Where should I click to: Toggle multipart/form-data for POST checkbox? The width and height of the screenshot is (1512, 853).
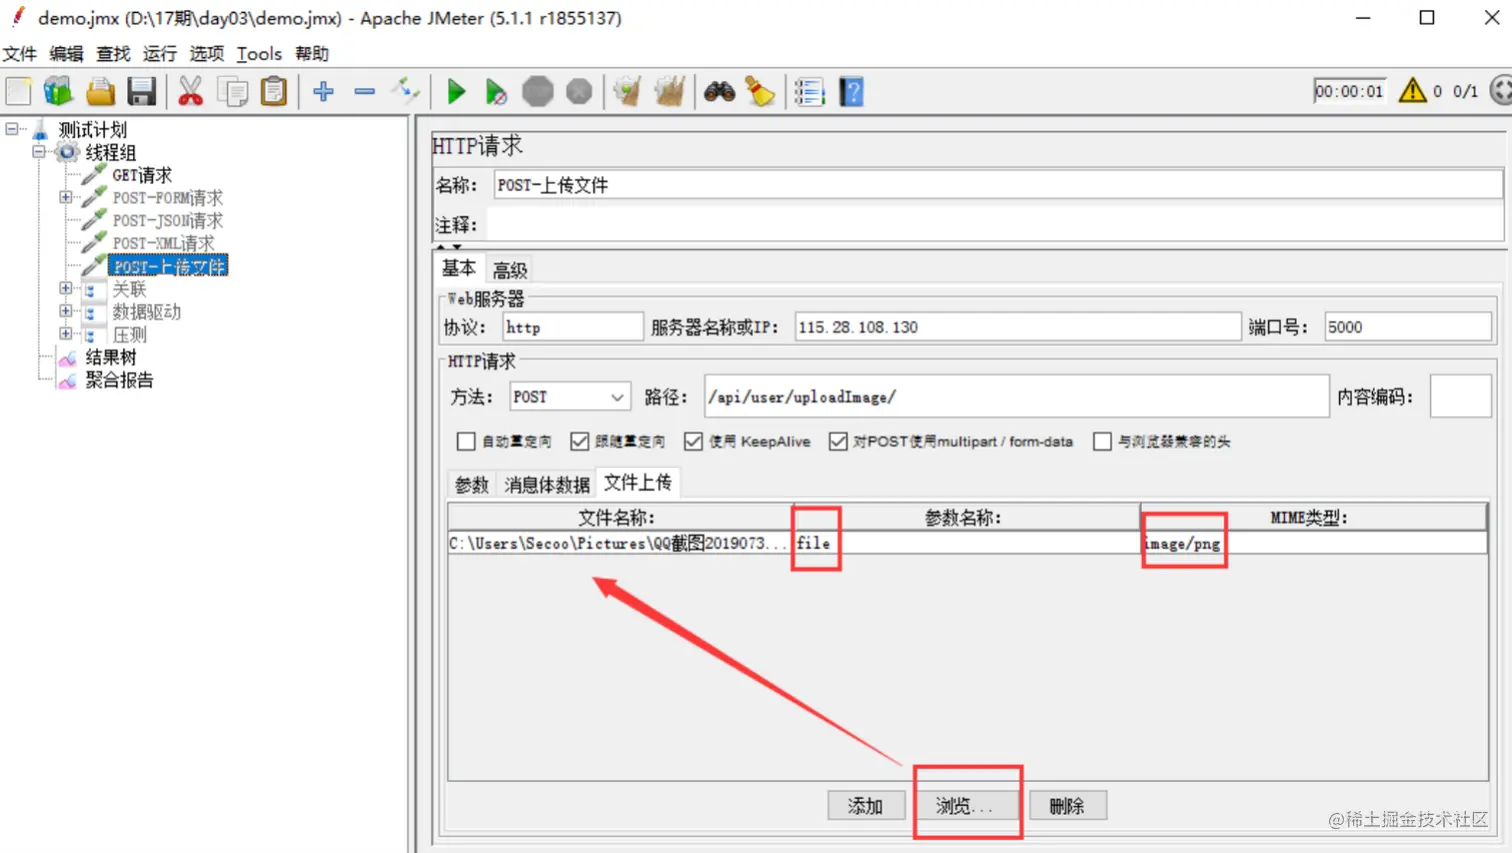[x=838, y=441]
